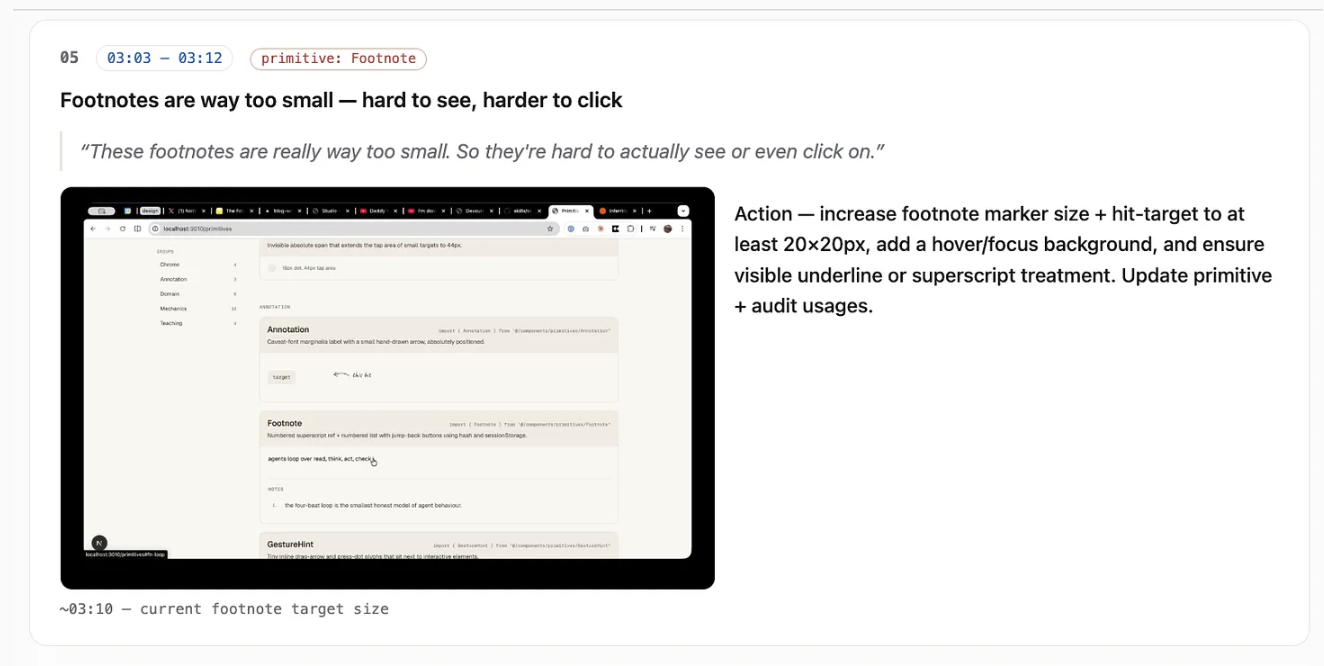Screen dimensions: 1324x666
Task: Click the plus icon for a new tab
Action: (x=649, y=211)
